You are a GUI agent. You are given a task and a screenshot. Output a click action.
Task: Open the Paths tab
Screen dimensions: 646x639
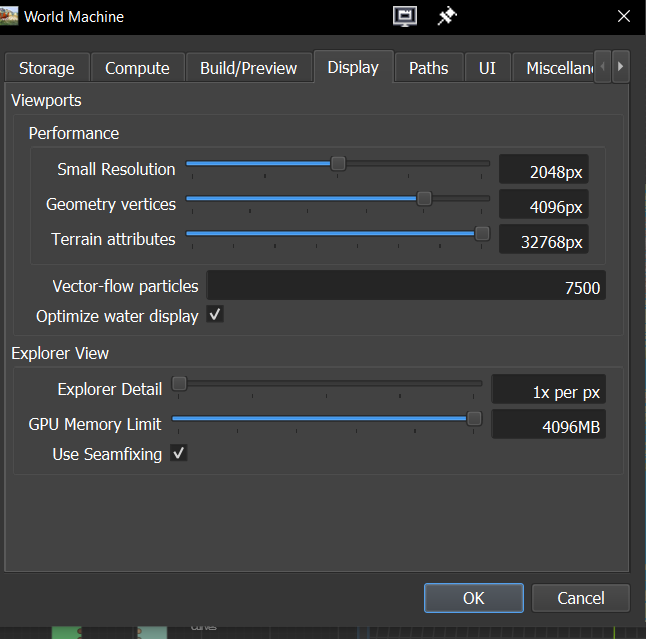428,68
